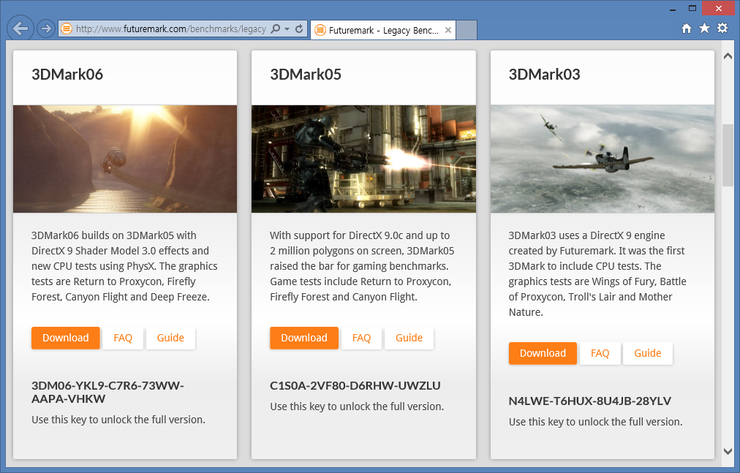This screenshot has height=473, width=740.
Task: Minimize the browser window
Action: (x=673, y=8)
